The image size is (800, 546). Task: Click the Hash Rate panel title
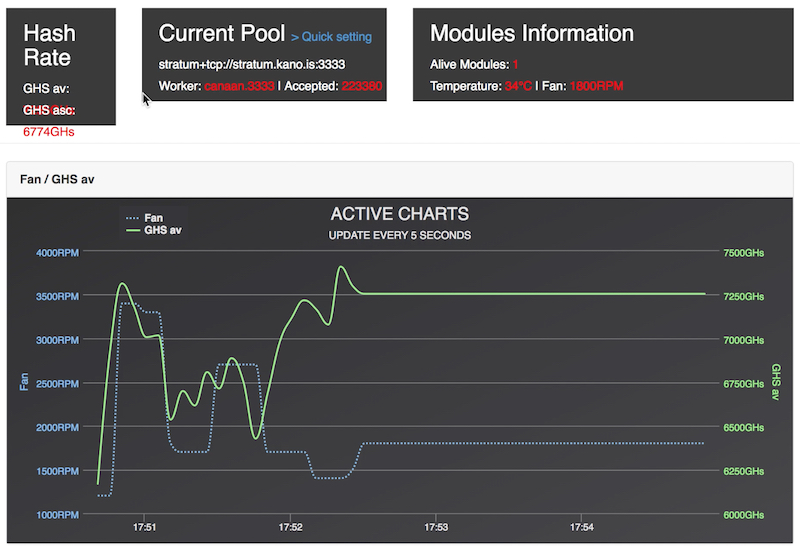pos(49,45)
